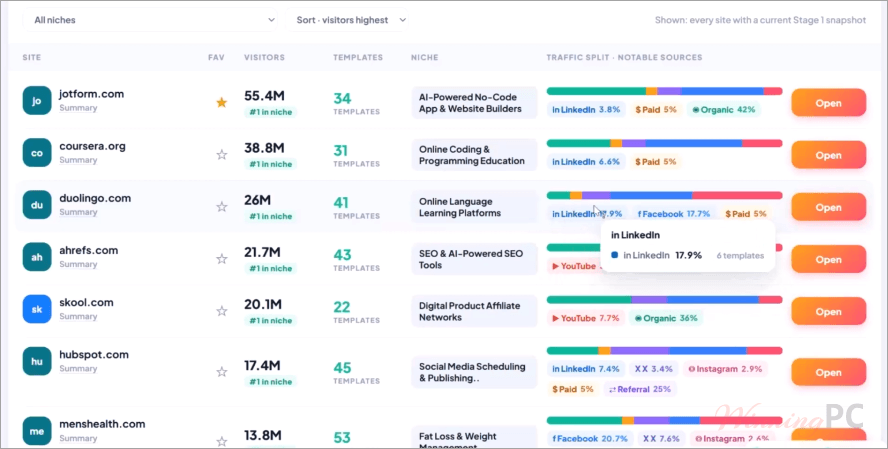888x449 pixels.
Task: Select the Digital Product Affiliate Networks tag
Action: click(x=474, y=311)
